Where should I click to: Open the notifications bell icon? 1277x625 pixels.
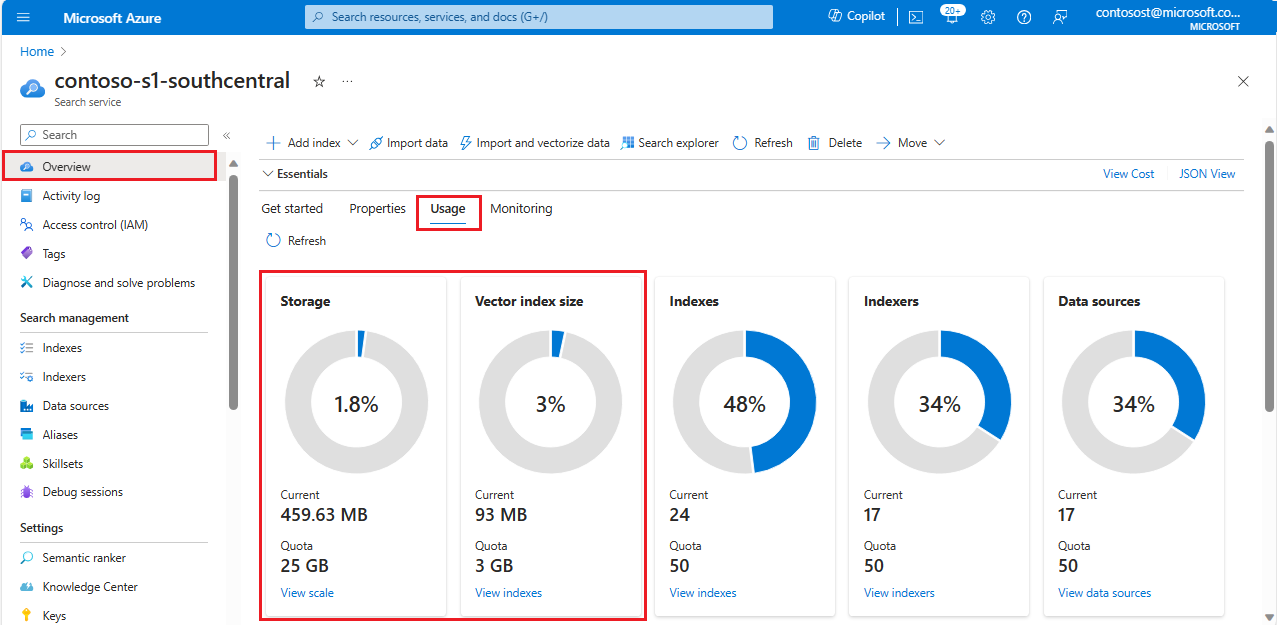[951, 17]
